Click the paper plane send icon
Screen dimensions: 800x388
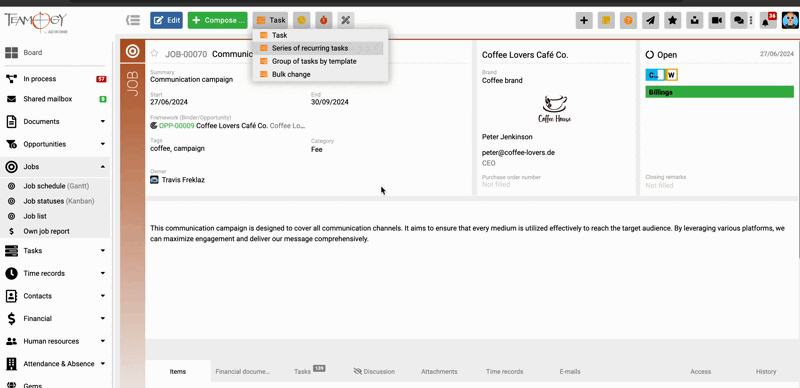650,20
